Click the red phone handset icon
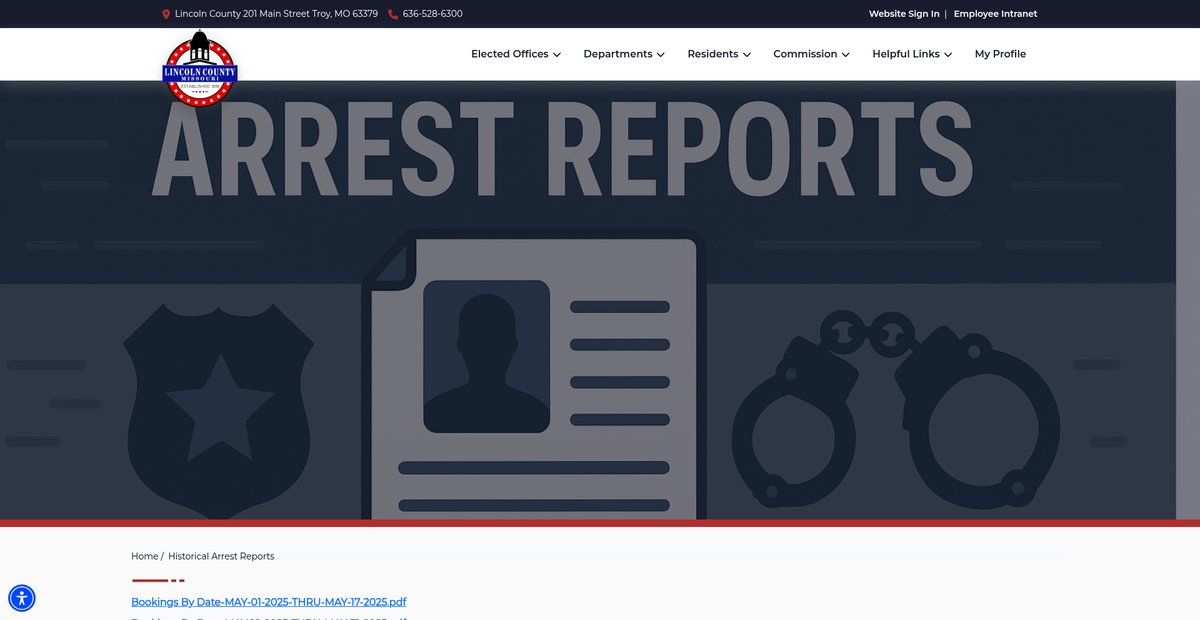The width and height of the screenshot is (1200, 620). [393, 14]
